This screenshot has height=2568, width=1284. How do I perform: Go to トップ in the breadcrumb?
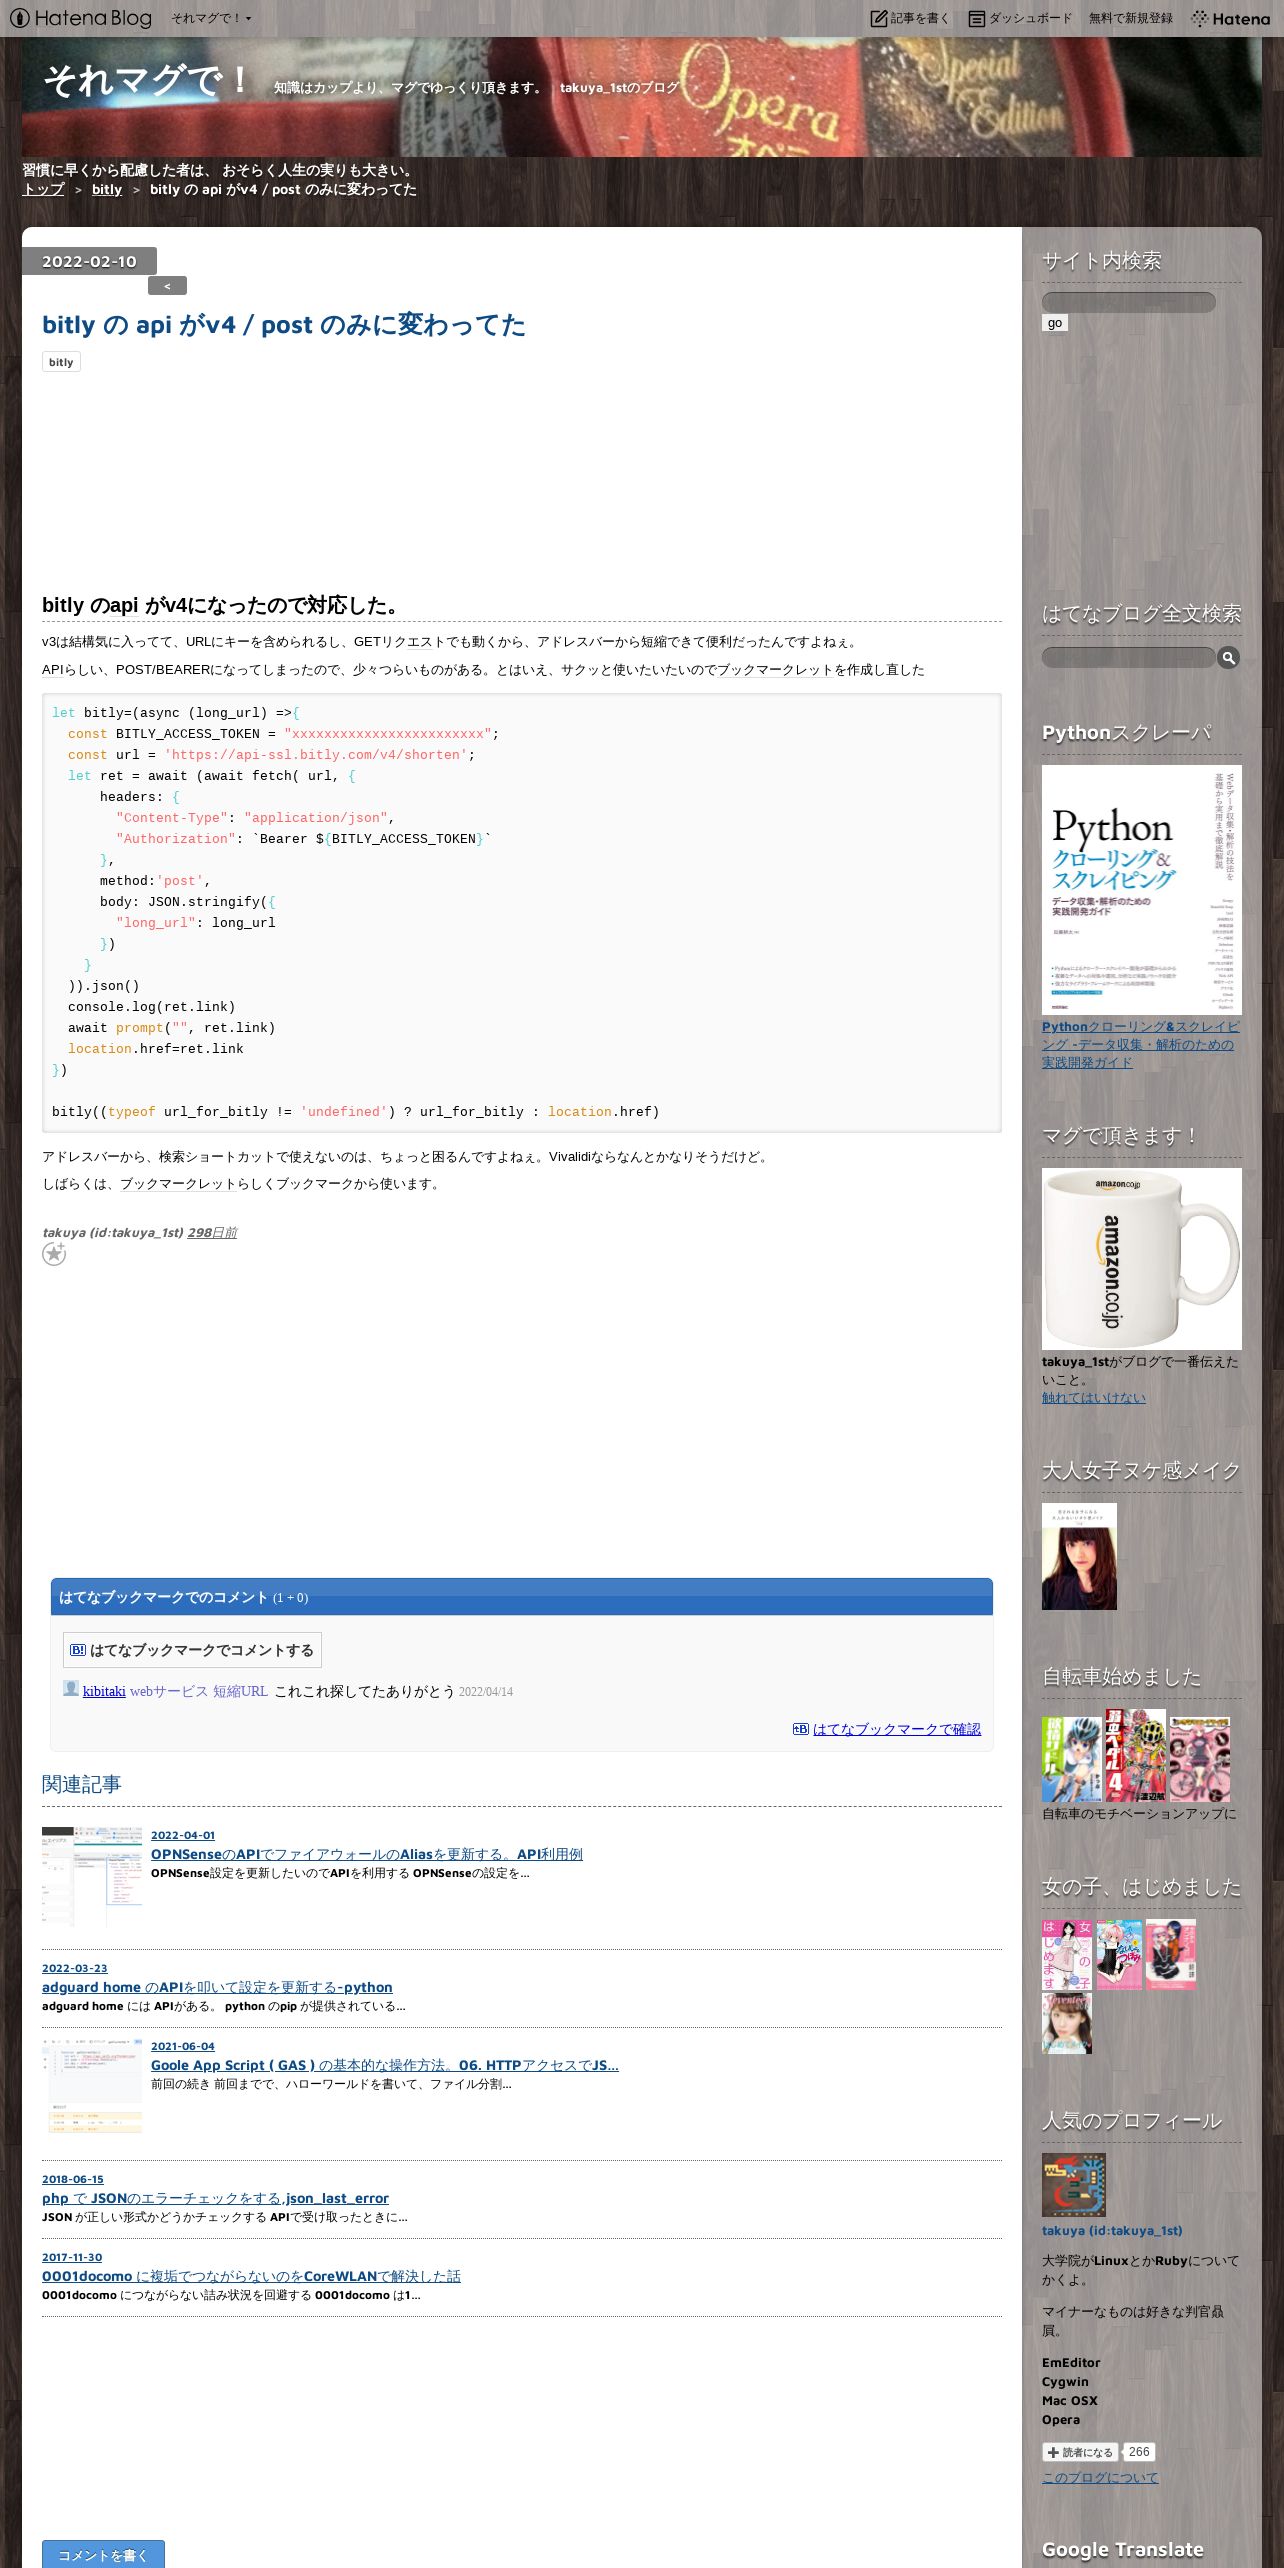pyautogui.click(x=43, y=189)
